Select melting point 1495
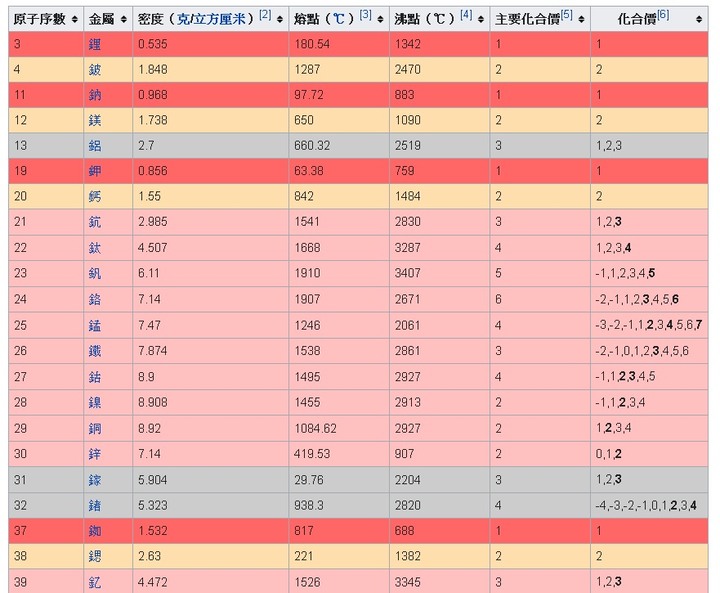 307,377
